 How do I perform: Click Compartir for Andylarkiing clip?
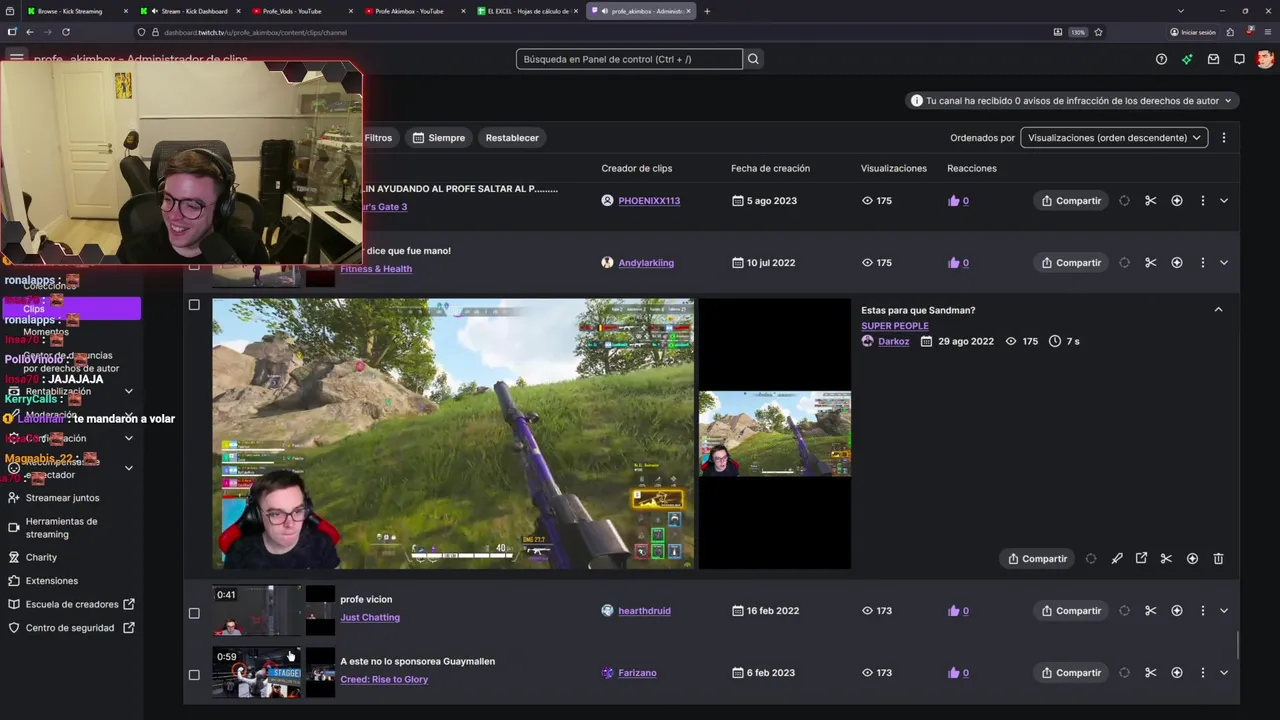click(x=1070, y=263)
